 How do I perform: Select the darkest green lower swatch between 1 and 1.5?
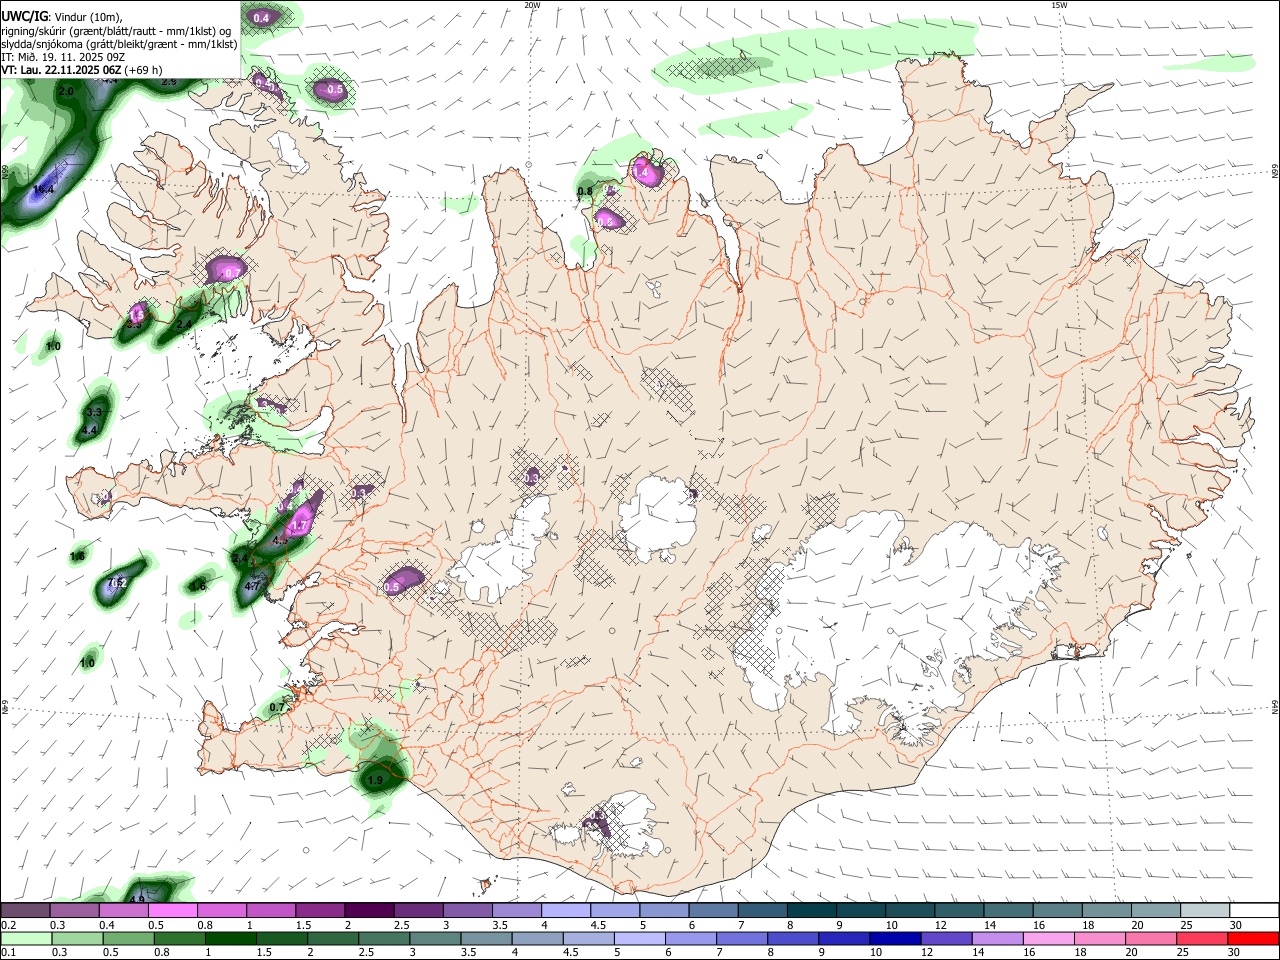(231, 938)
